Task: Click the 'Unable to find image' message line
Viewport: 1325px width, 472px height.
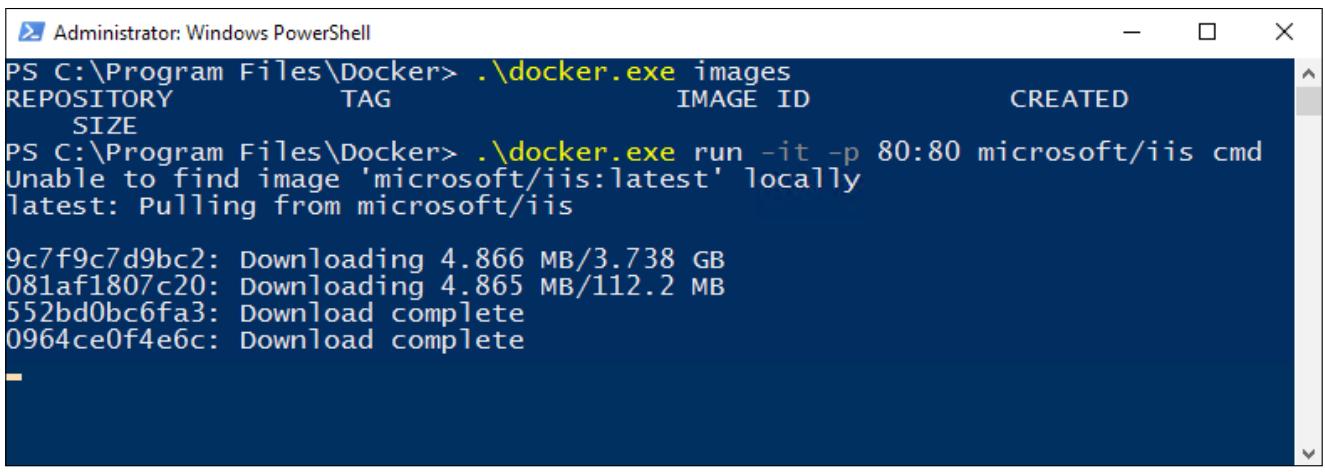Action: [x=433, y=180]
